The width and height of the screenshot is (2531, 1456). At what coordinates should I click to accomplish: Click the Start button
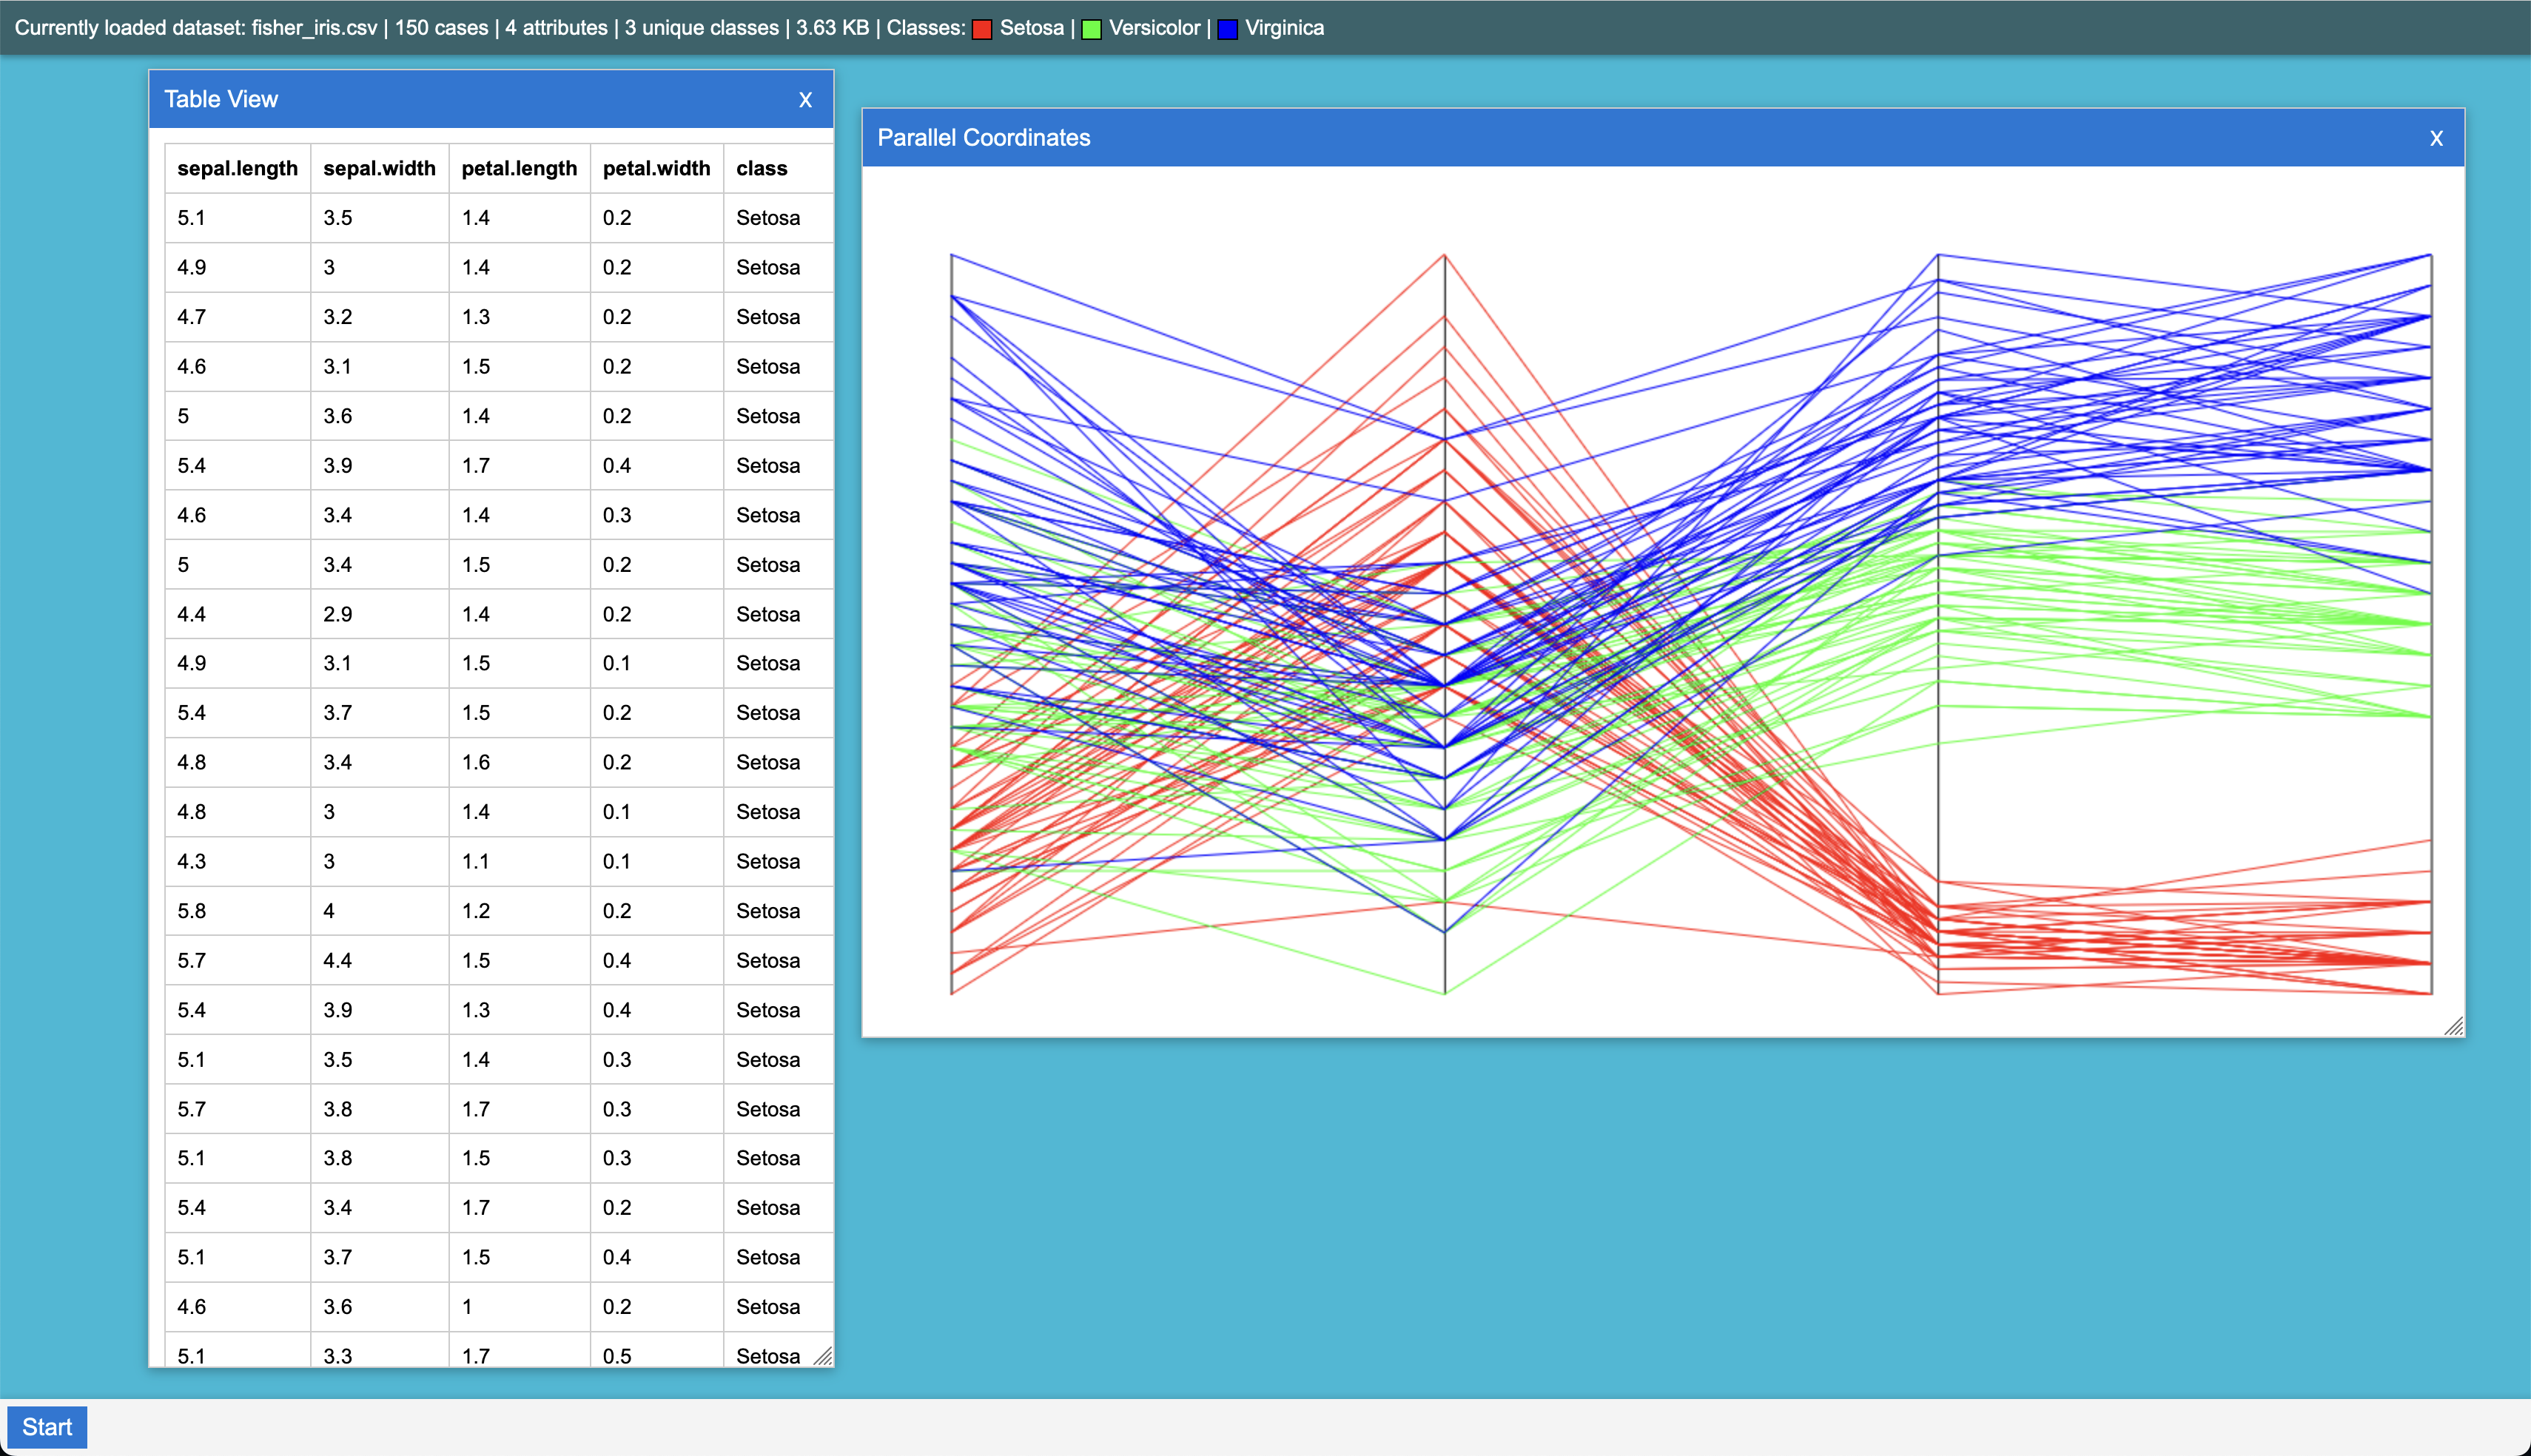[x=47, y=1427]
